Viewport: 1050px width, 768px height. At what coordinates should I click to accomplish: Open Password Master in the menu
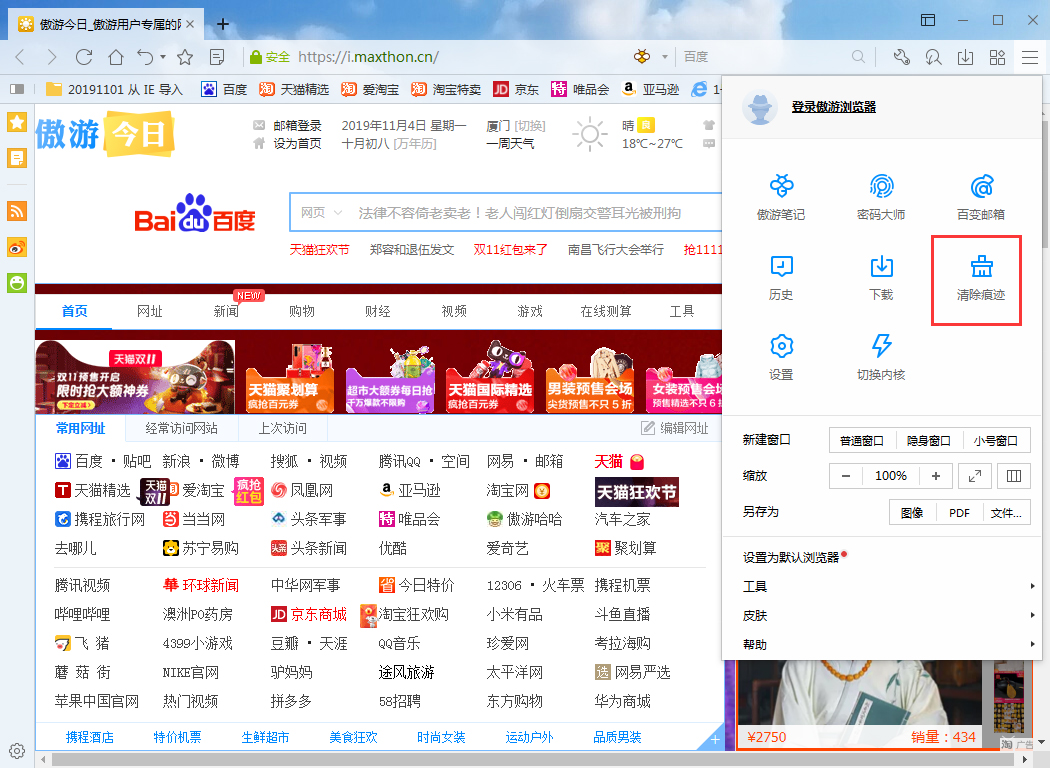[x=880, y=193]
